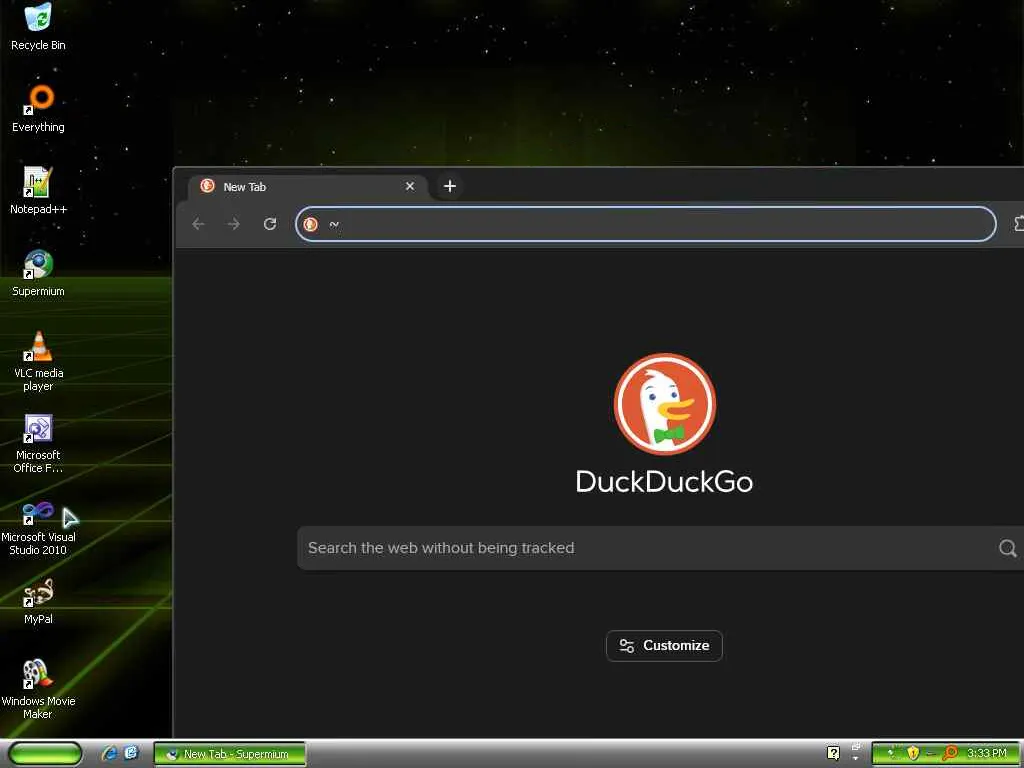
Task: Click the DuckDuckGo icon in the address bar
Action: [311, 224]
